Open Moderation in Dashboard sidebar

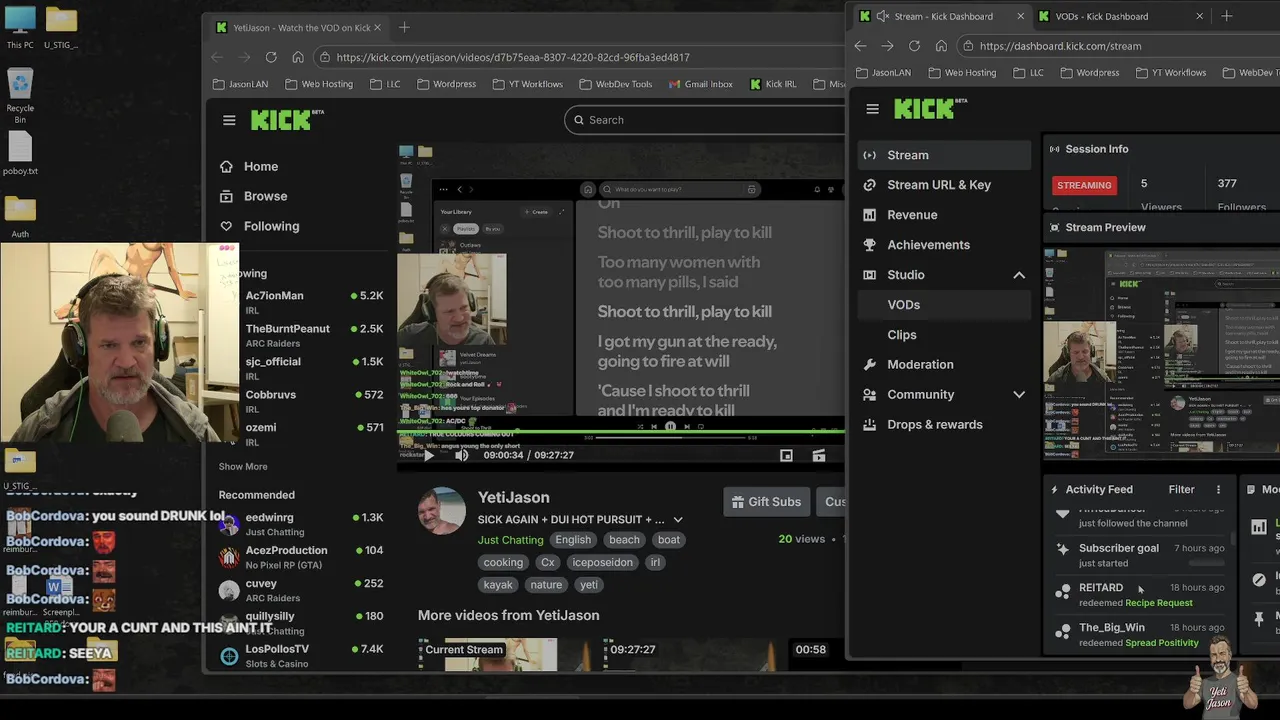pos(944,365)
